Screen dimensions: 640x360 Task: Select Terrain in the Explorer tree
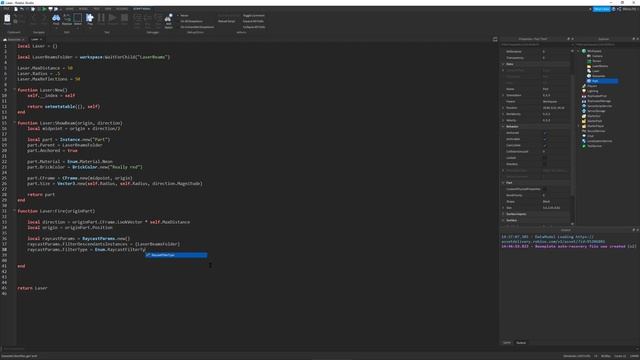click(x=597, y=61)
